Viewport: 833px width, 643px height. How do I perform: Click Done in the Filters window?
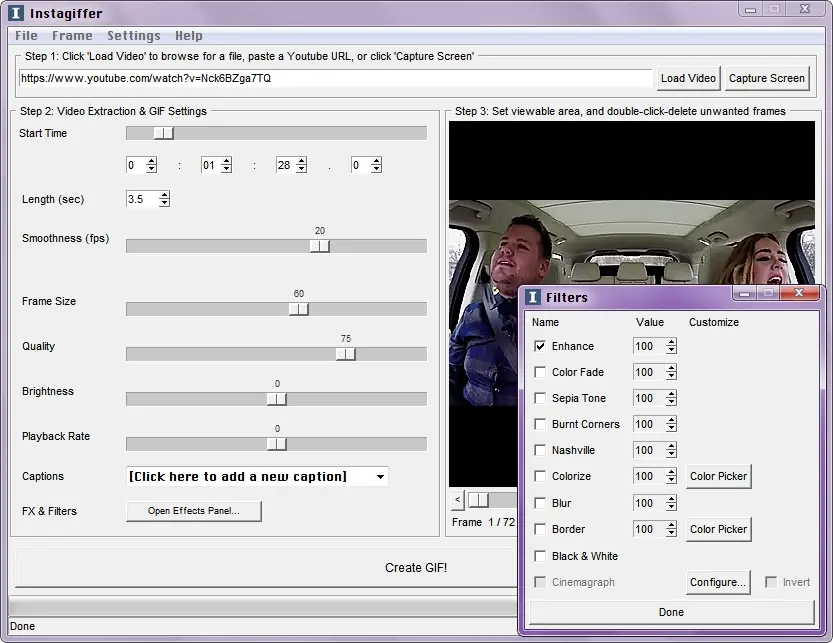(x=672, y=612)
